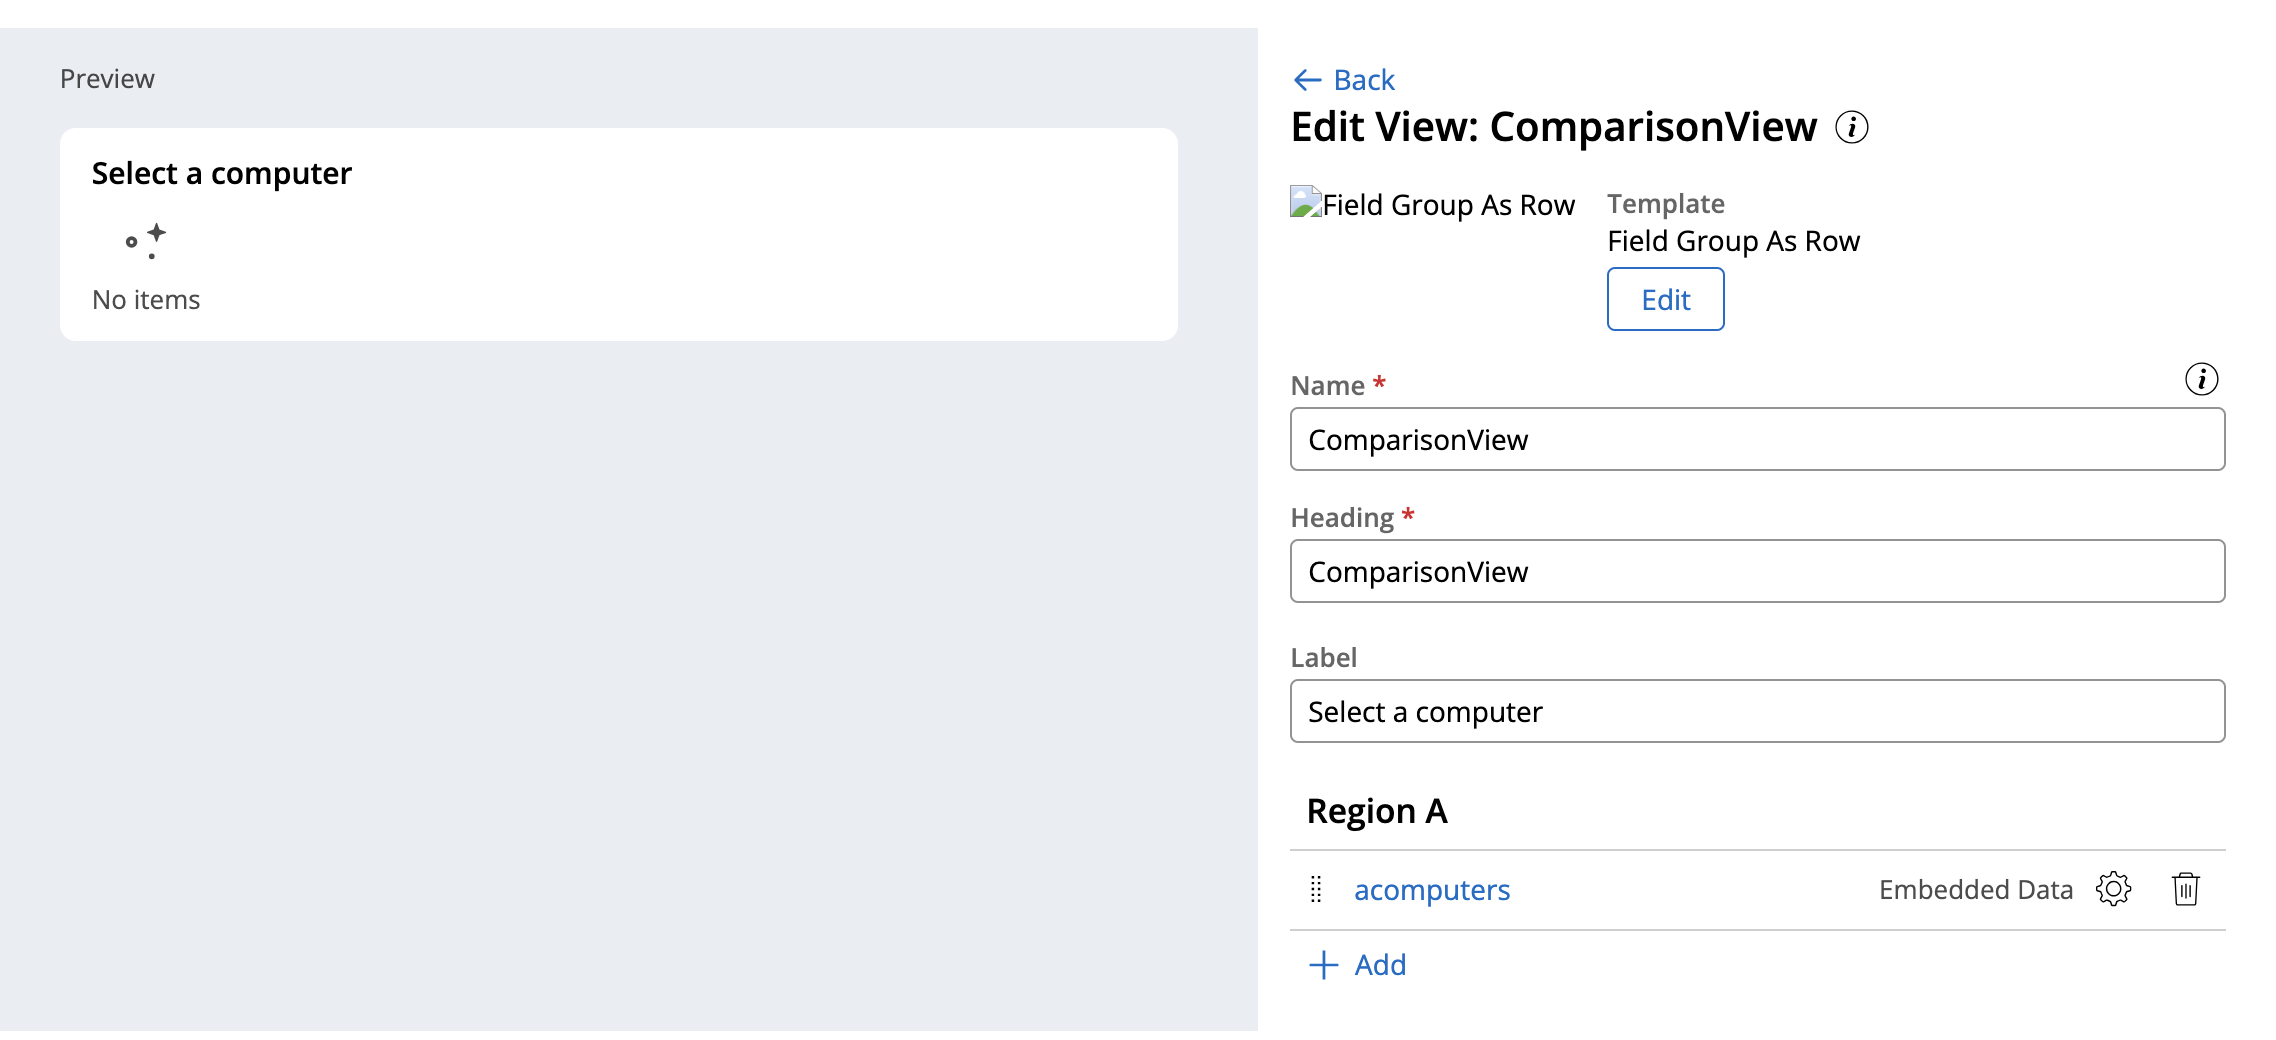Click the 'Embedded Data' label
The image size is (2276, 1040).
click(x=1975, y=889)
